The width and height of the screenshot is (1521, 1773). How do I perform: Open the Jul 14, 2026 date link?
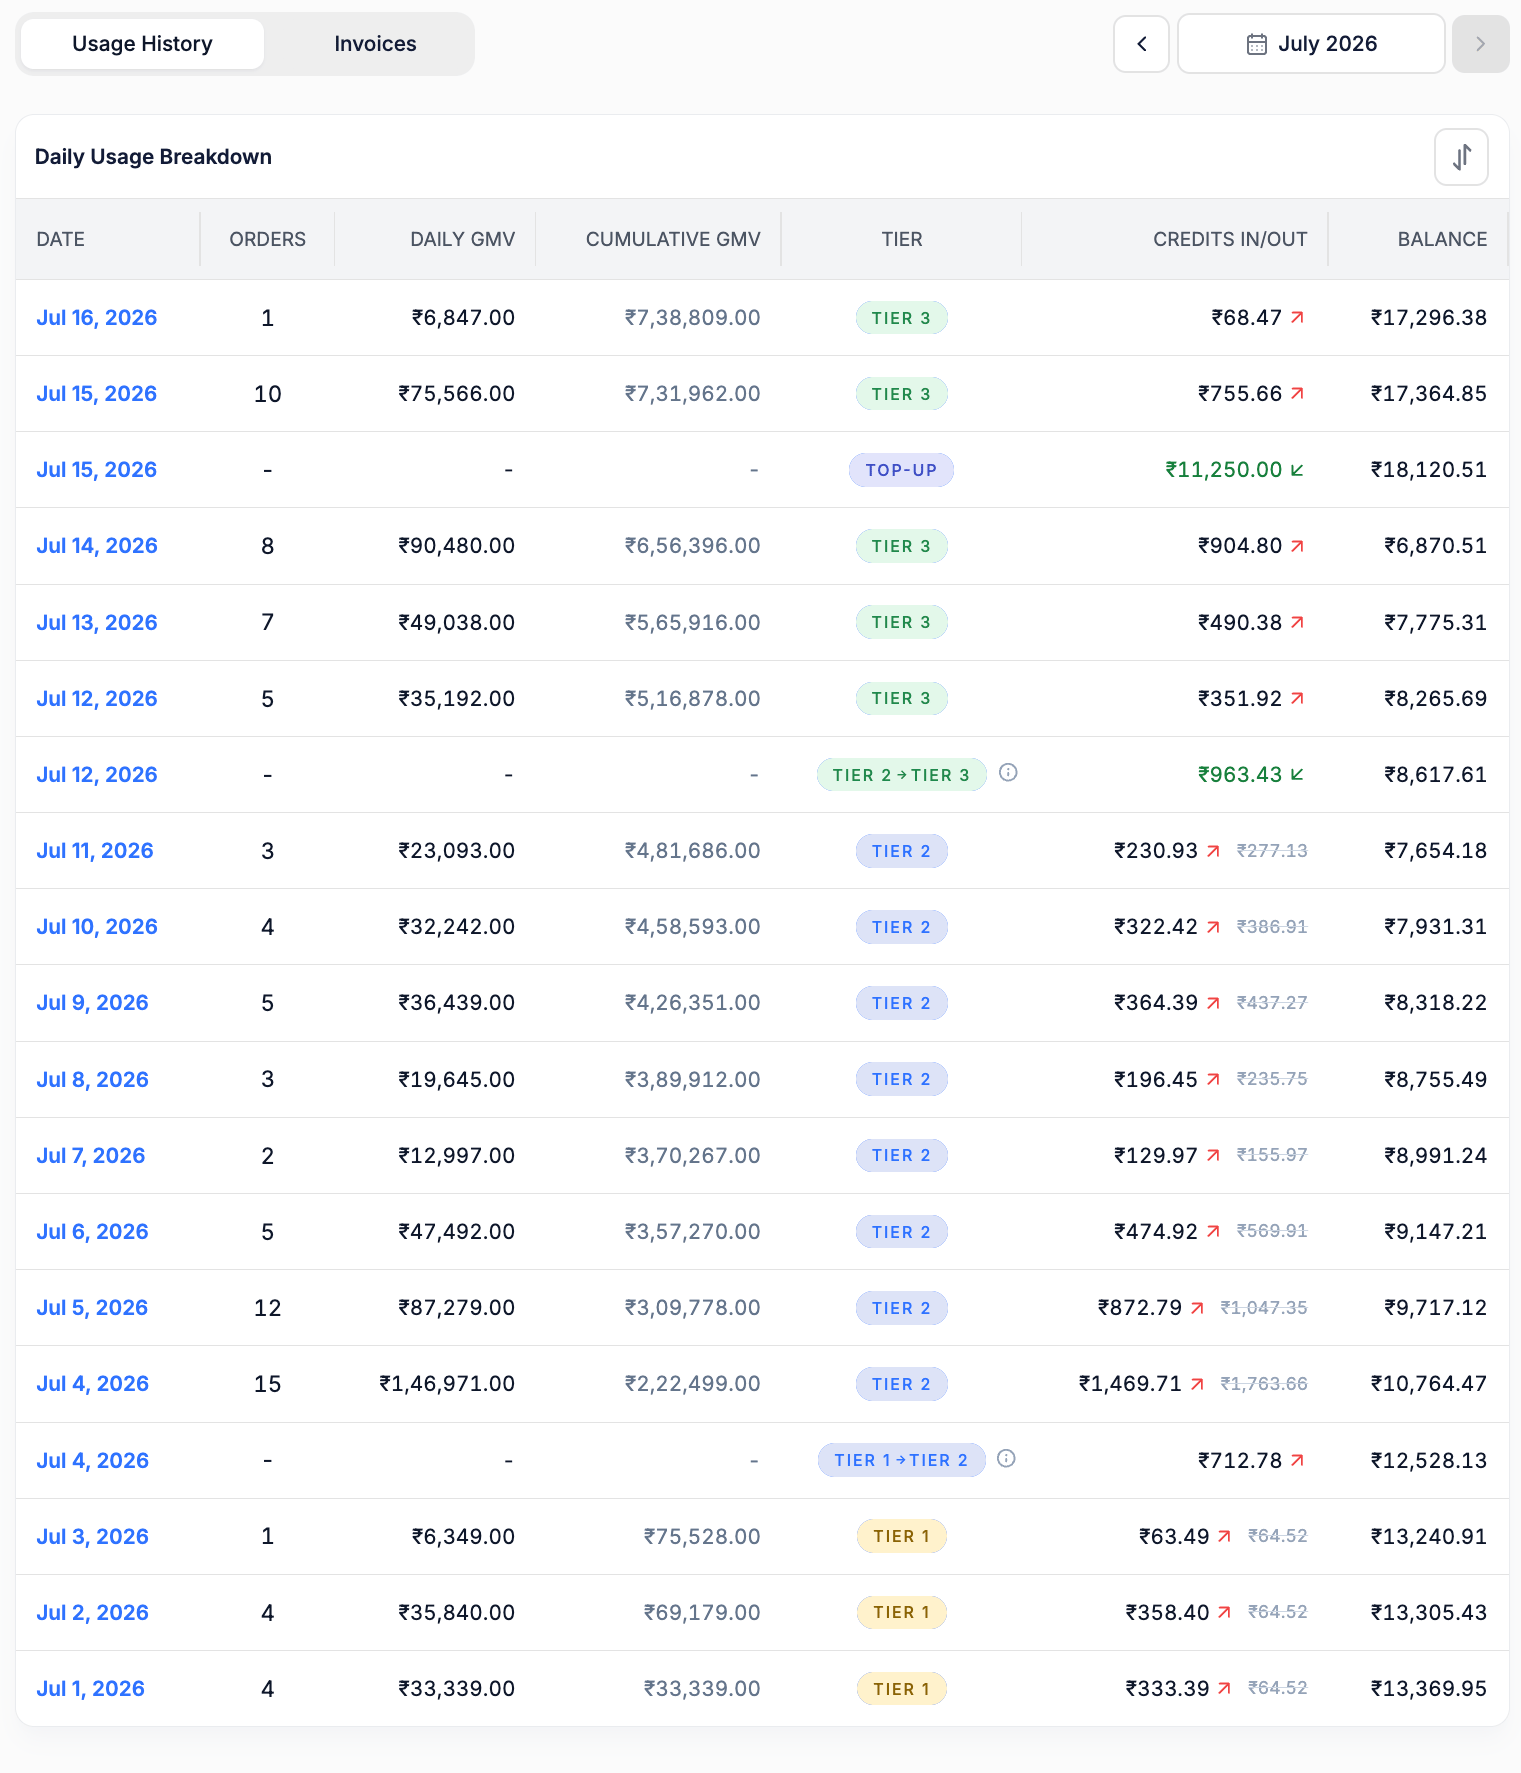(97, 545)
